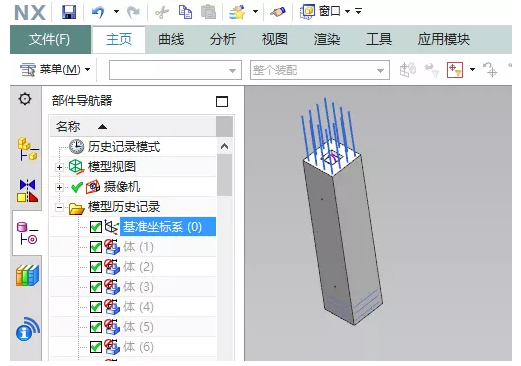Select the 基准坐标系 (0) feature
Image resolution: width=521 pixels, height=366 pixels.
pos(168,227)
